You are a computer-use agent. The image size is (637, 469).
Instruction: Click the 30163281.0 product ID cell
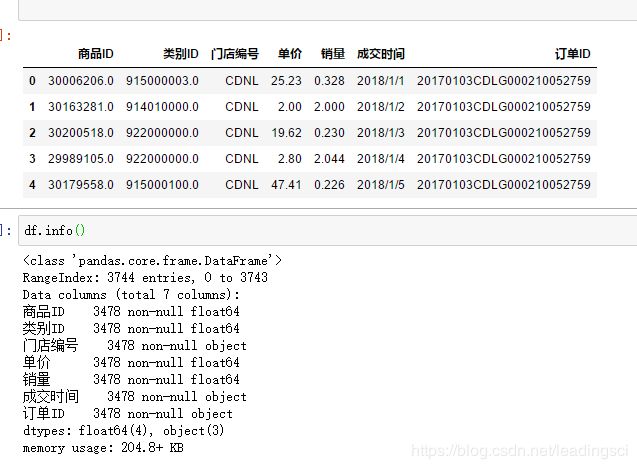81,106
